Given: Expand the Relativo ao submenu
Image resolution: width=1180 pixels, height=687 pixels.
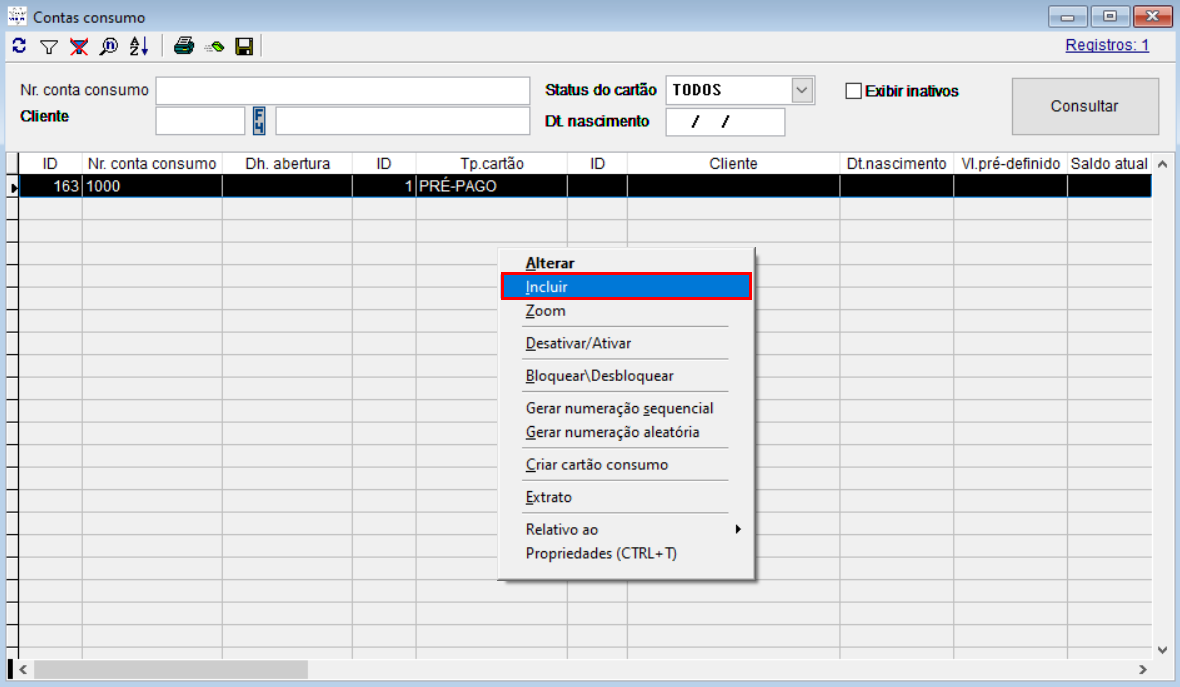Looking at the screenshot, I should (630, 529).
